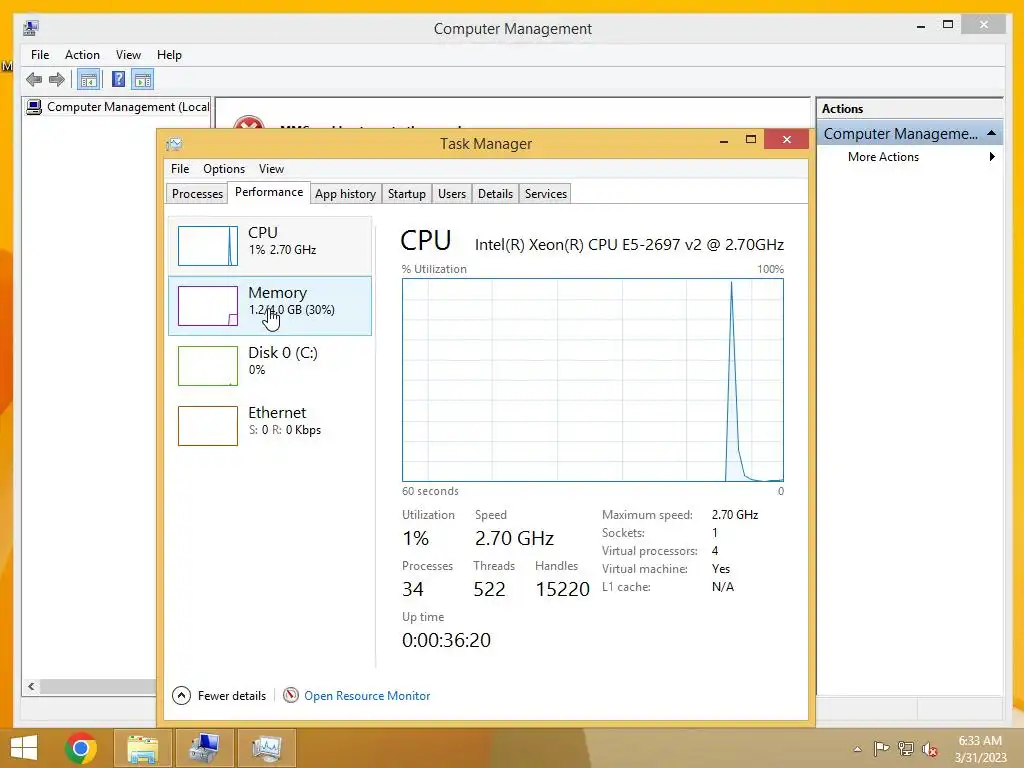Switch to the Processes tab
The width and height of the screenshot is (1024, 768).
coord(197,194)
